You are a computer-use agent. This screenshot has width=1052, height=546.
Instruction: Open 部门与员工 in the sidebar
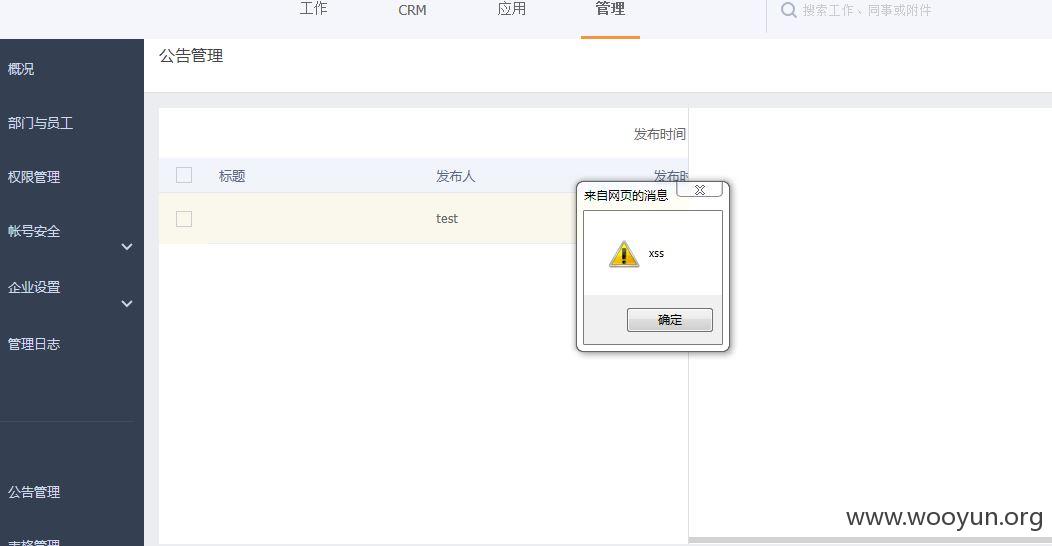tap(40, 123)
